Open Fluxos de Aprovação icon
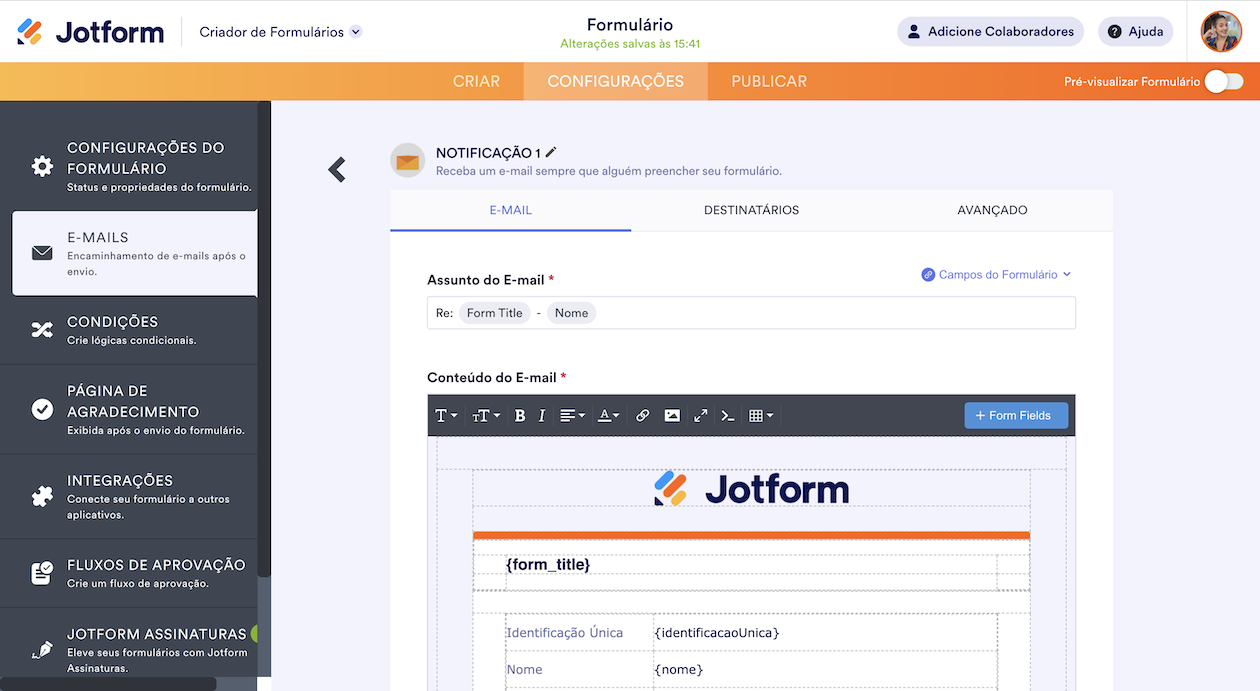This screenshot has width=1260, height=691. [x=42, y=573]
